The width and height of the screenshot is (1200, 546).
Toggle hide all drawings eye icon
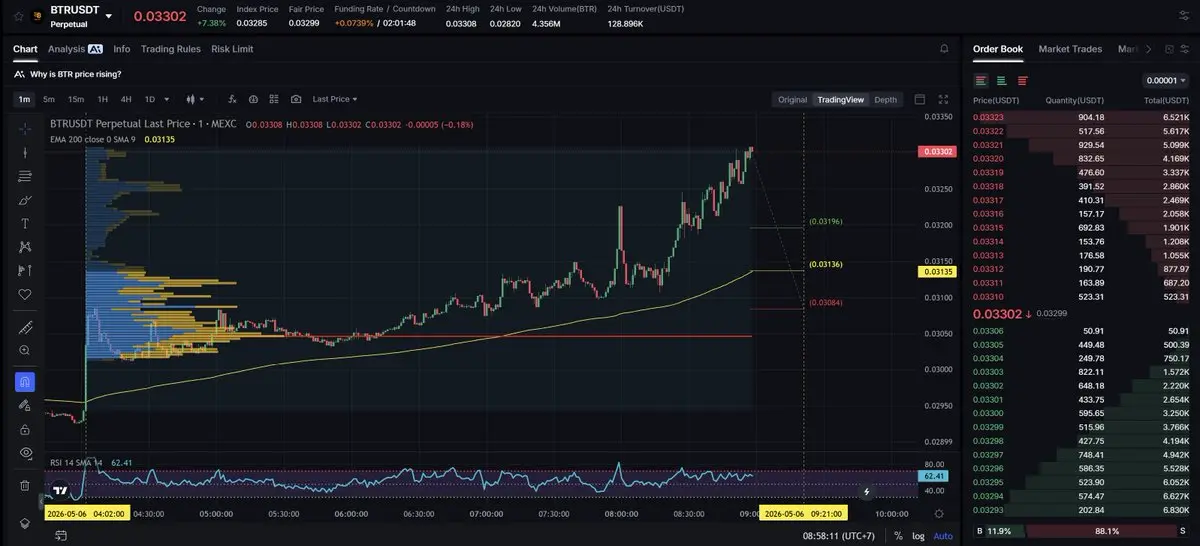(x=26, y=452)
